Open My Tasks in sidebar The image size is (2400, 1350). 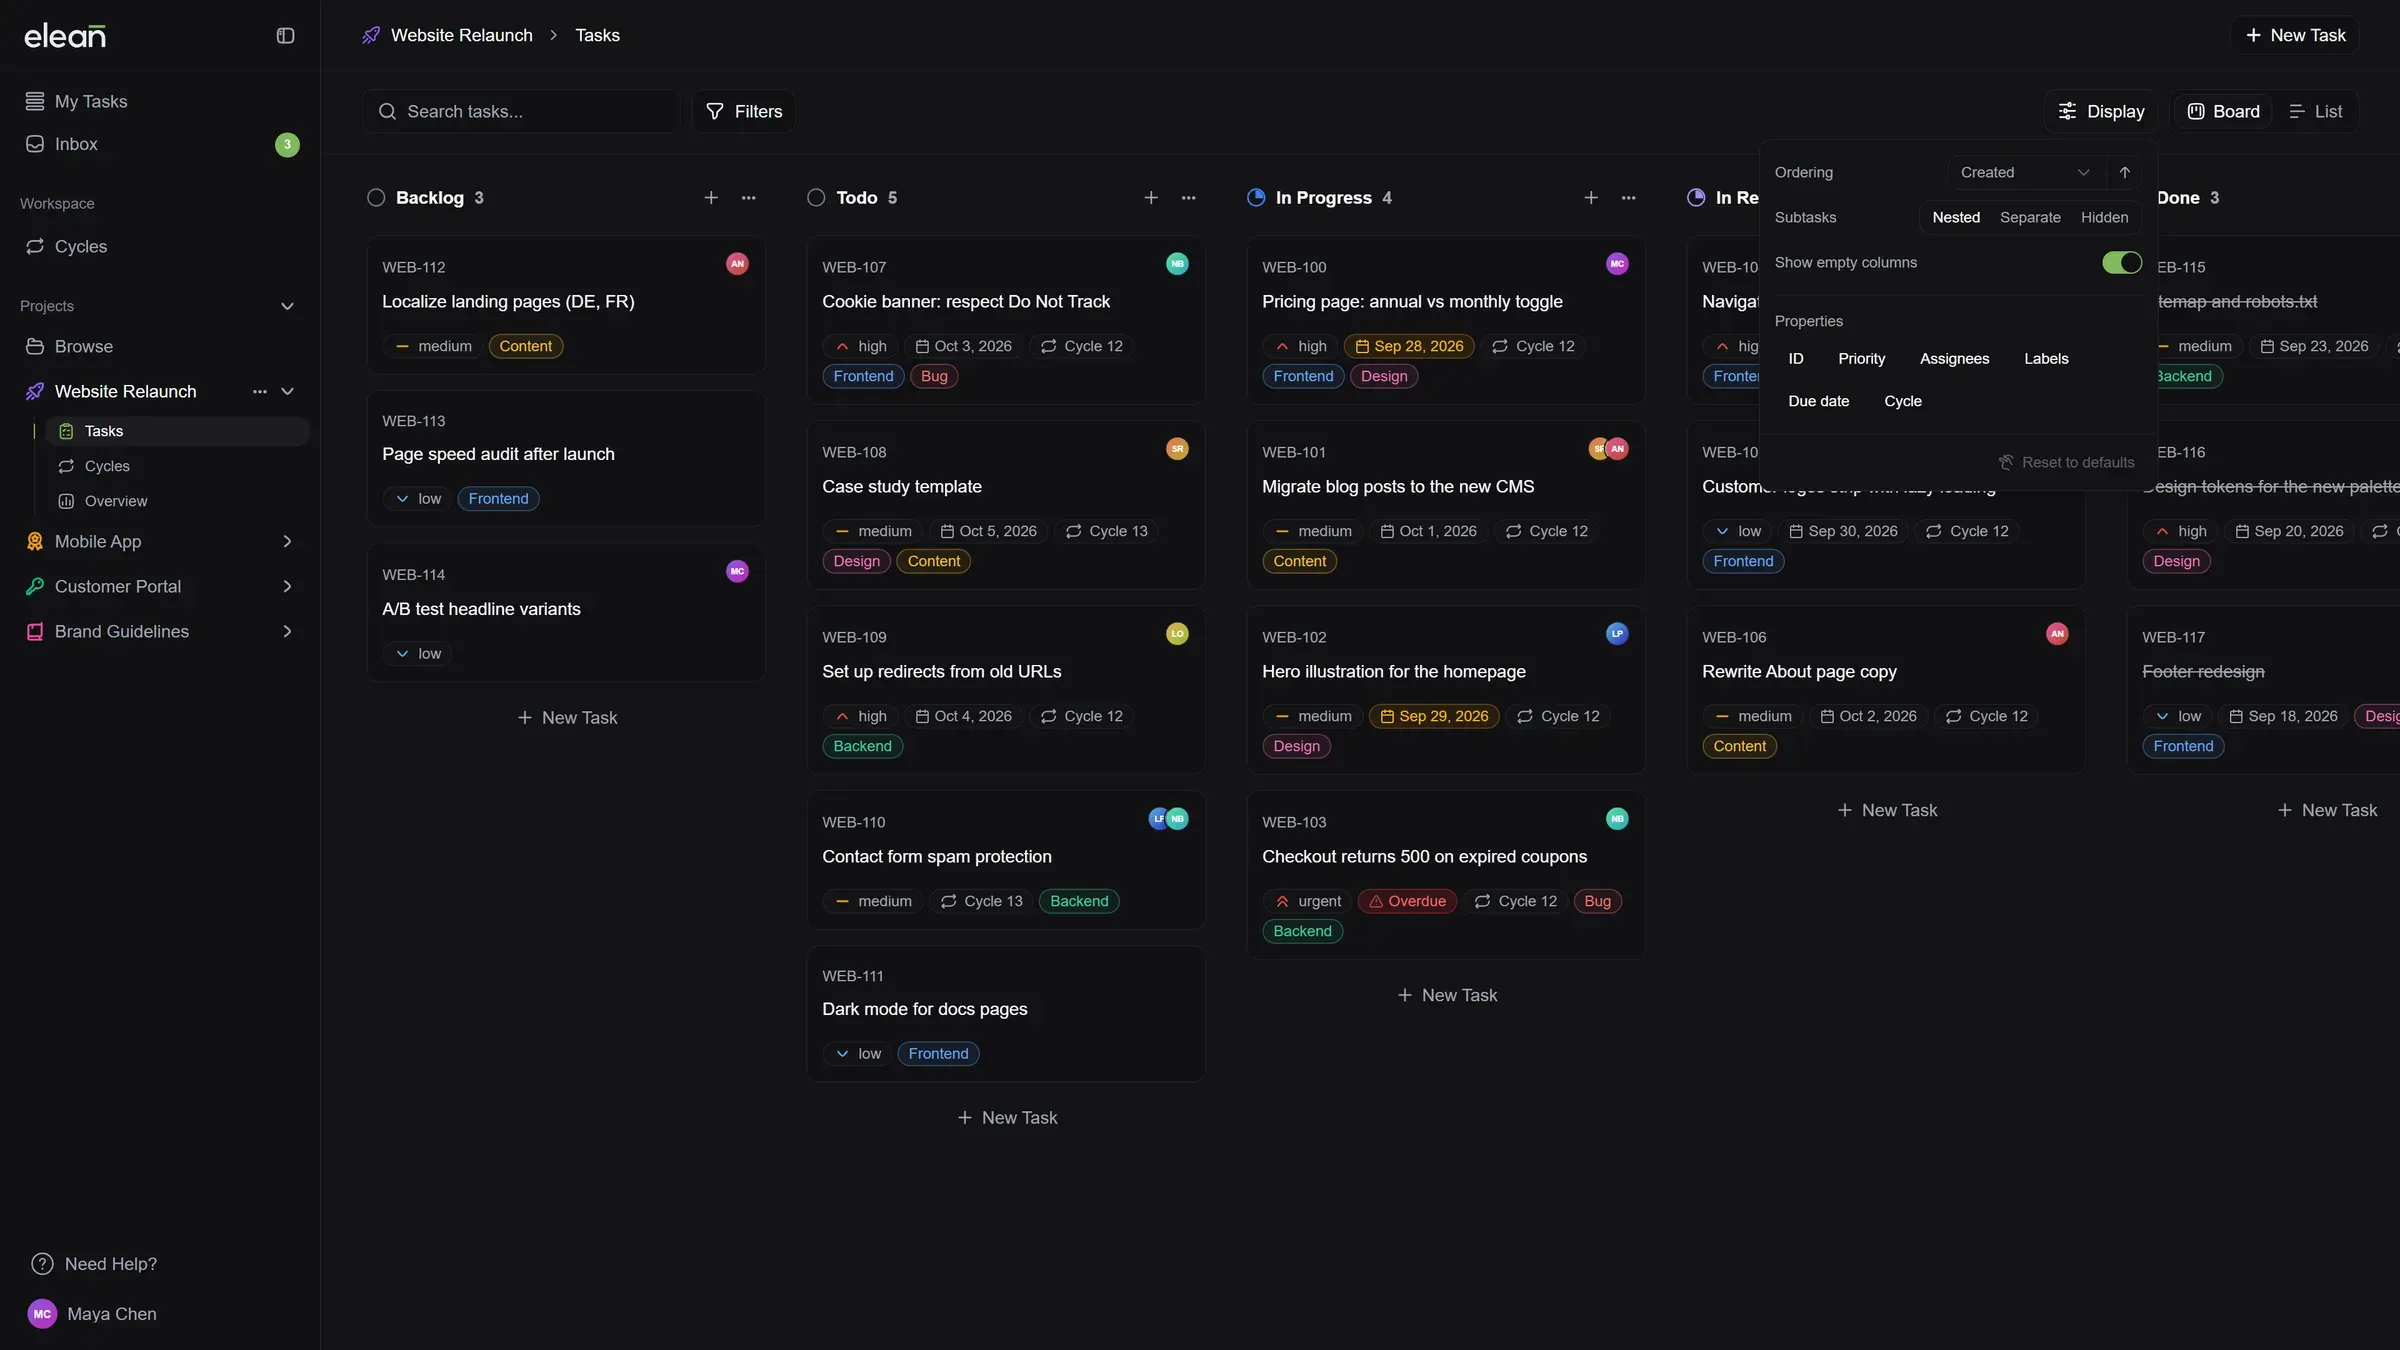[160, 101]
